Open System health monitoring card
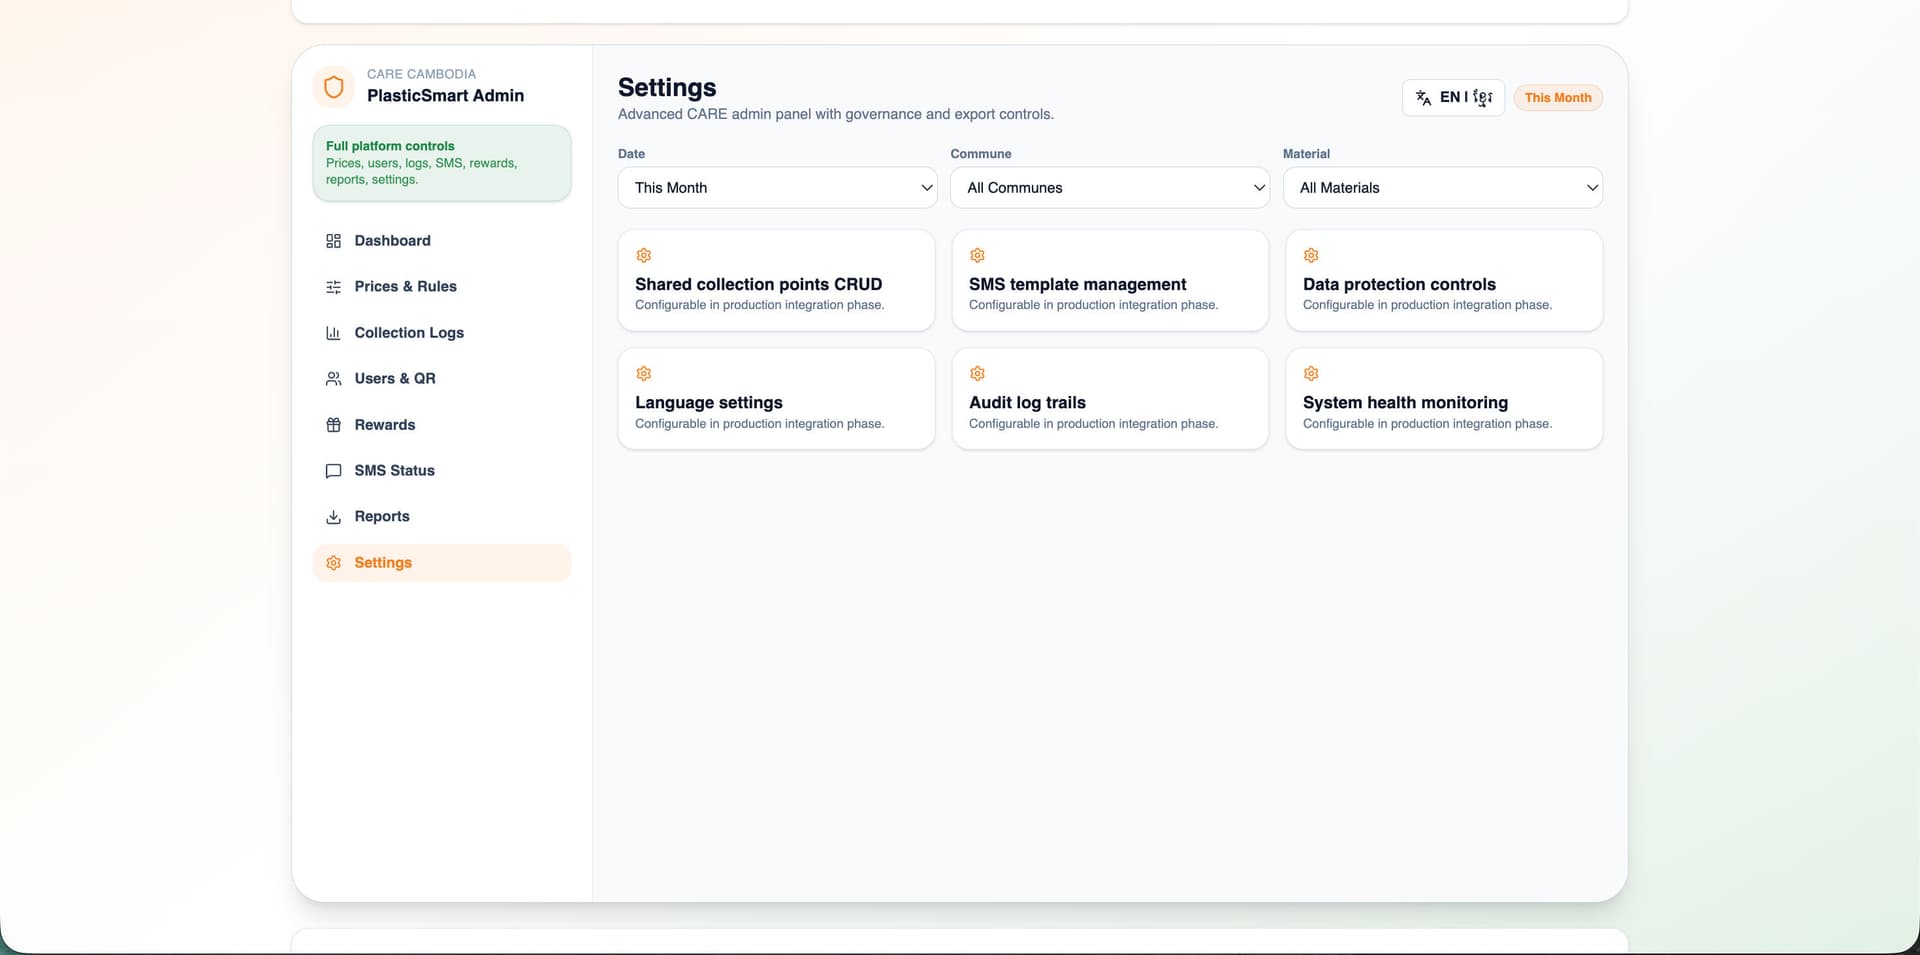1920x955 pixels. pos(1444,399)
